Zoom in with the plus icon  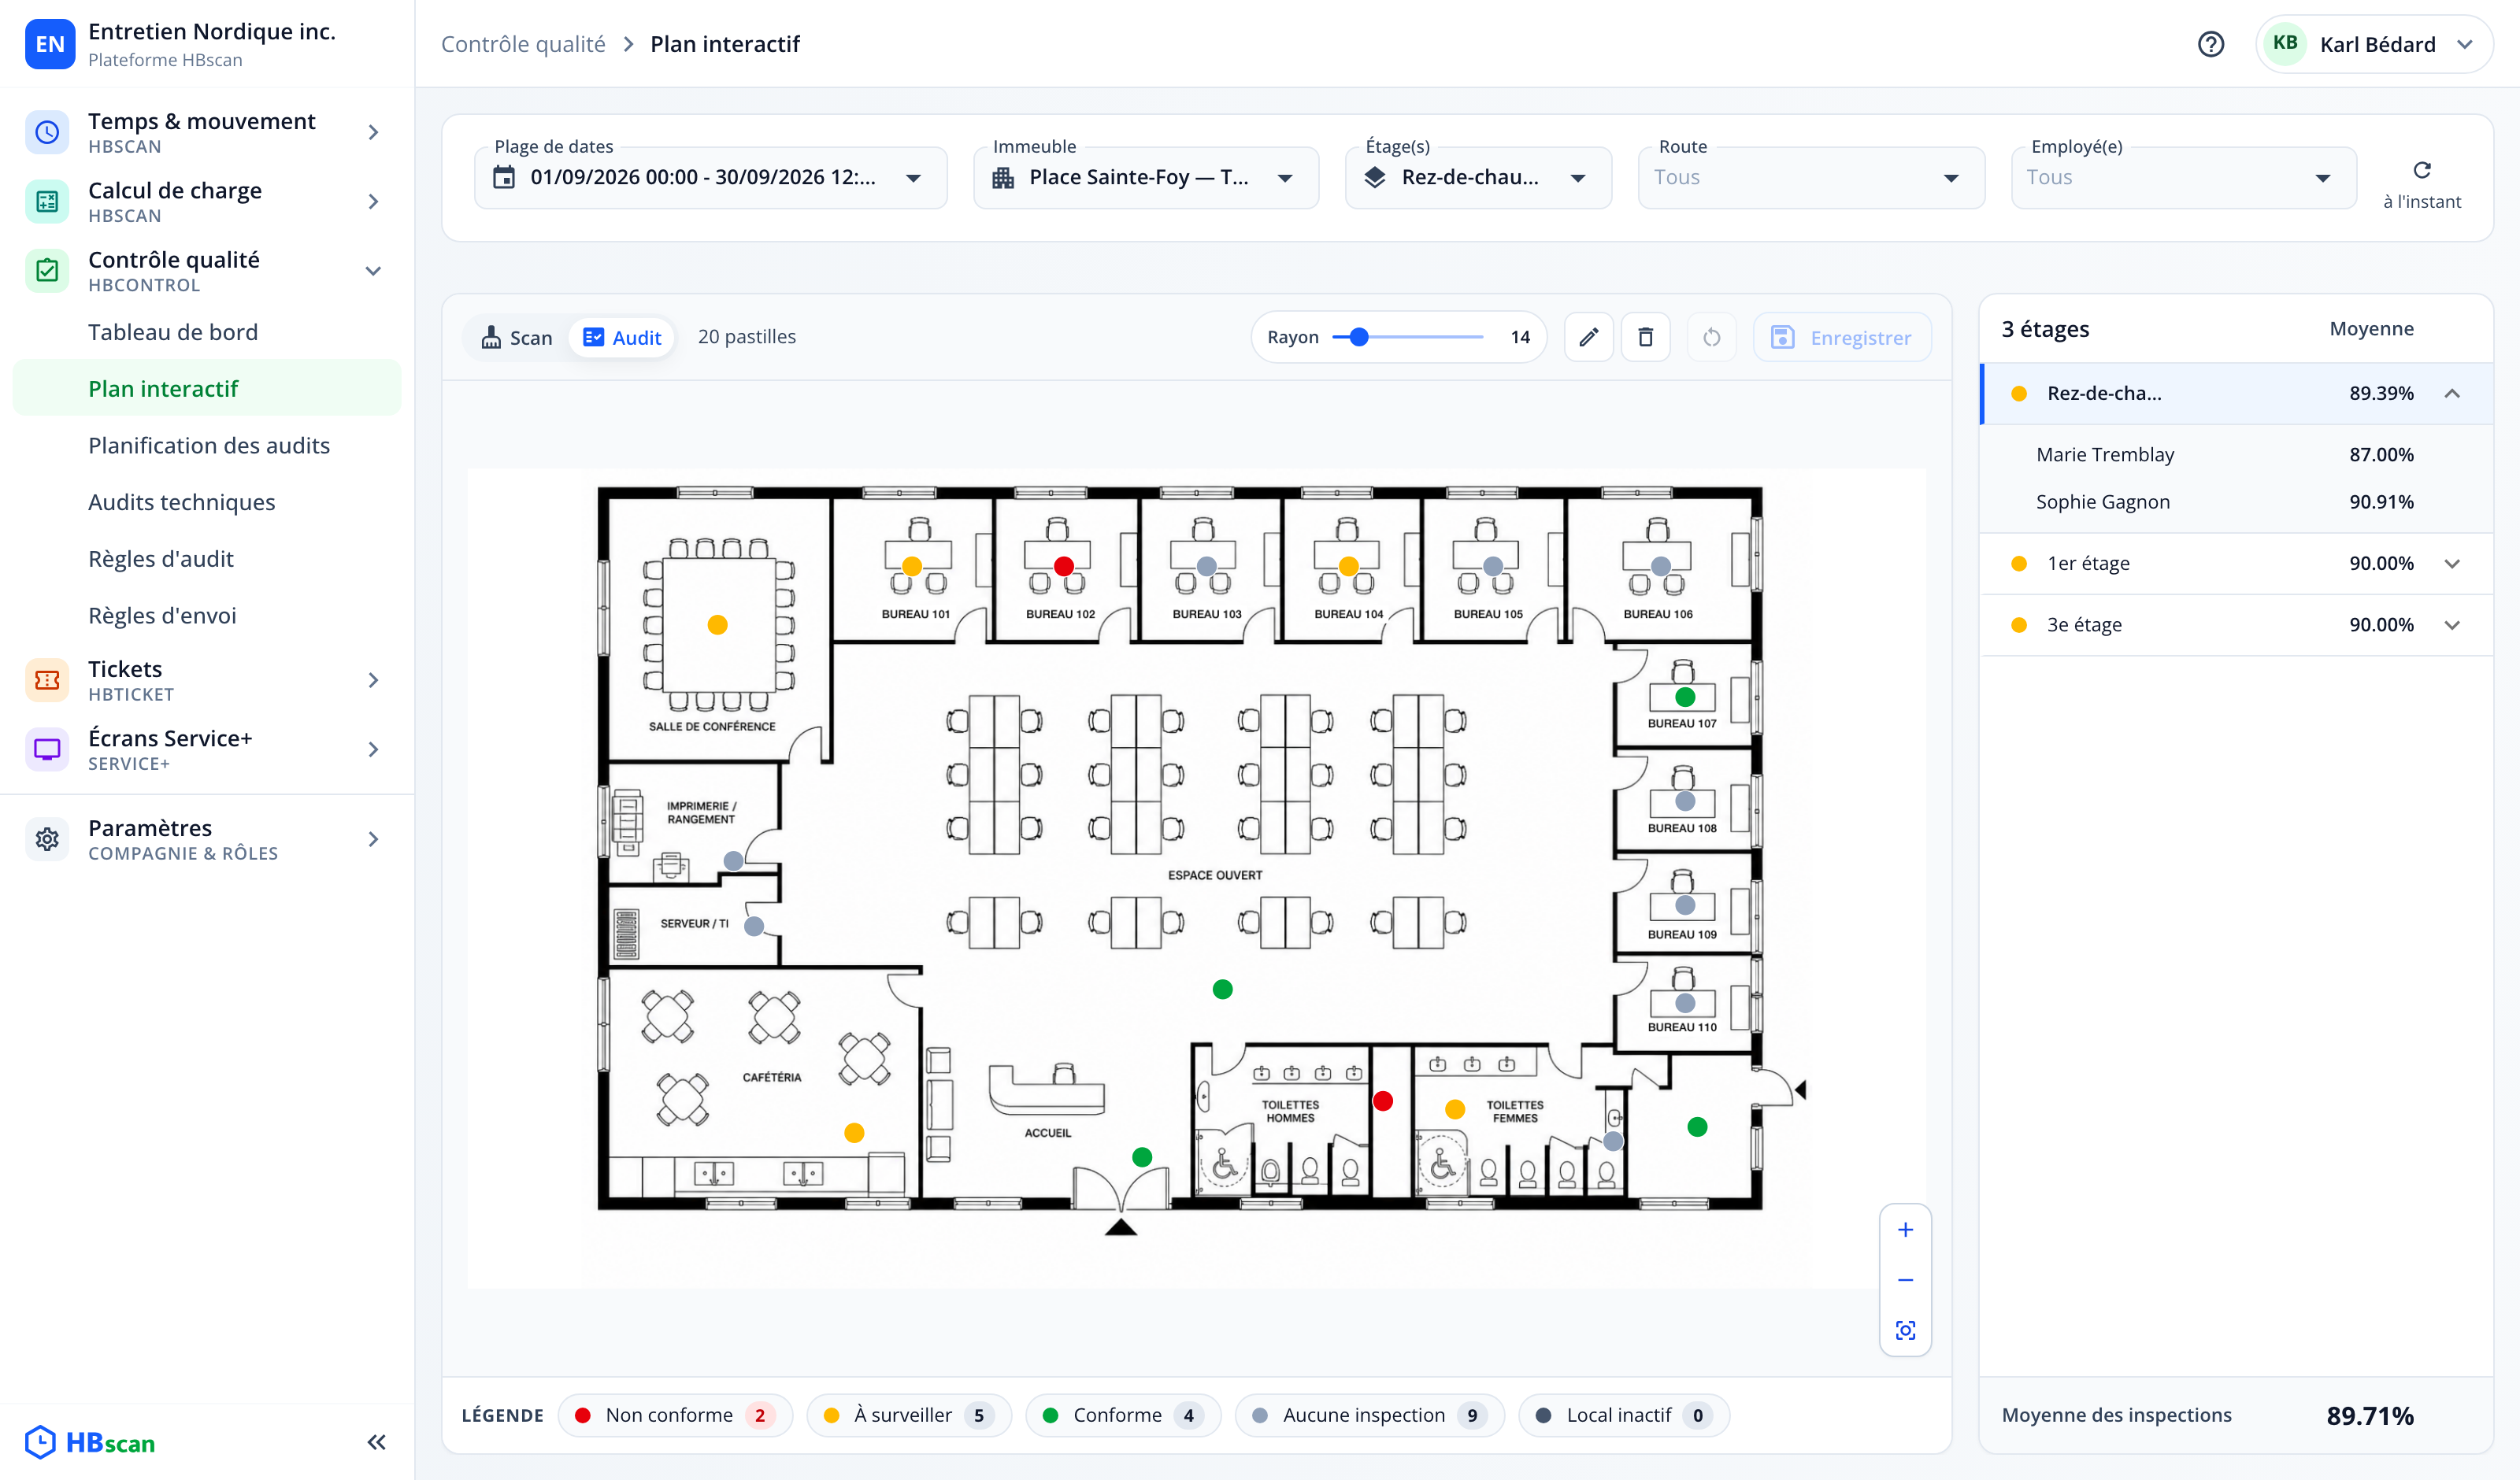pos(1905,1230)
